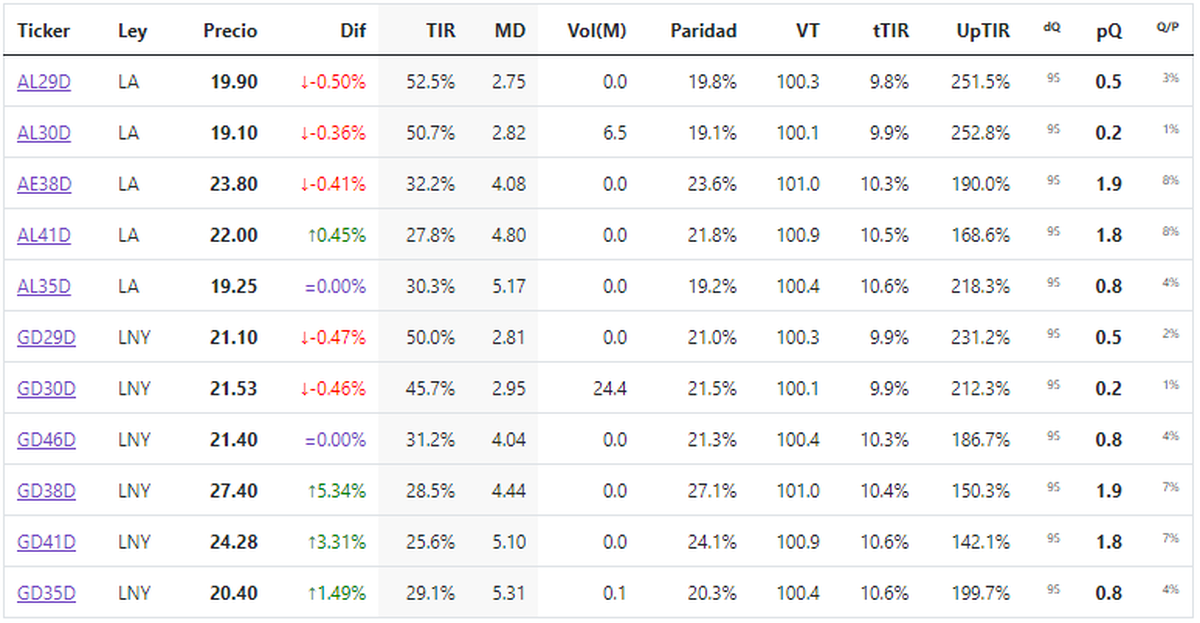This screenshot has width=1200, height=623.
Task: Follow the AL41D ticker link
Action: click(44, 235)
